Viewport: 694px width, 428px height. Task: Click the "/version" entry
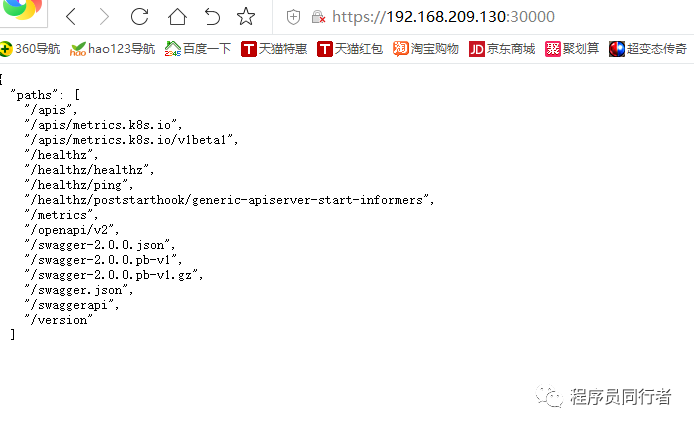58,320
